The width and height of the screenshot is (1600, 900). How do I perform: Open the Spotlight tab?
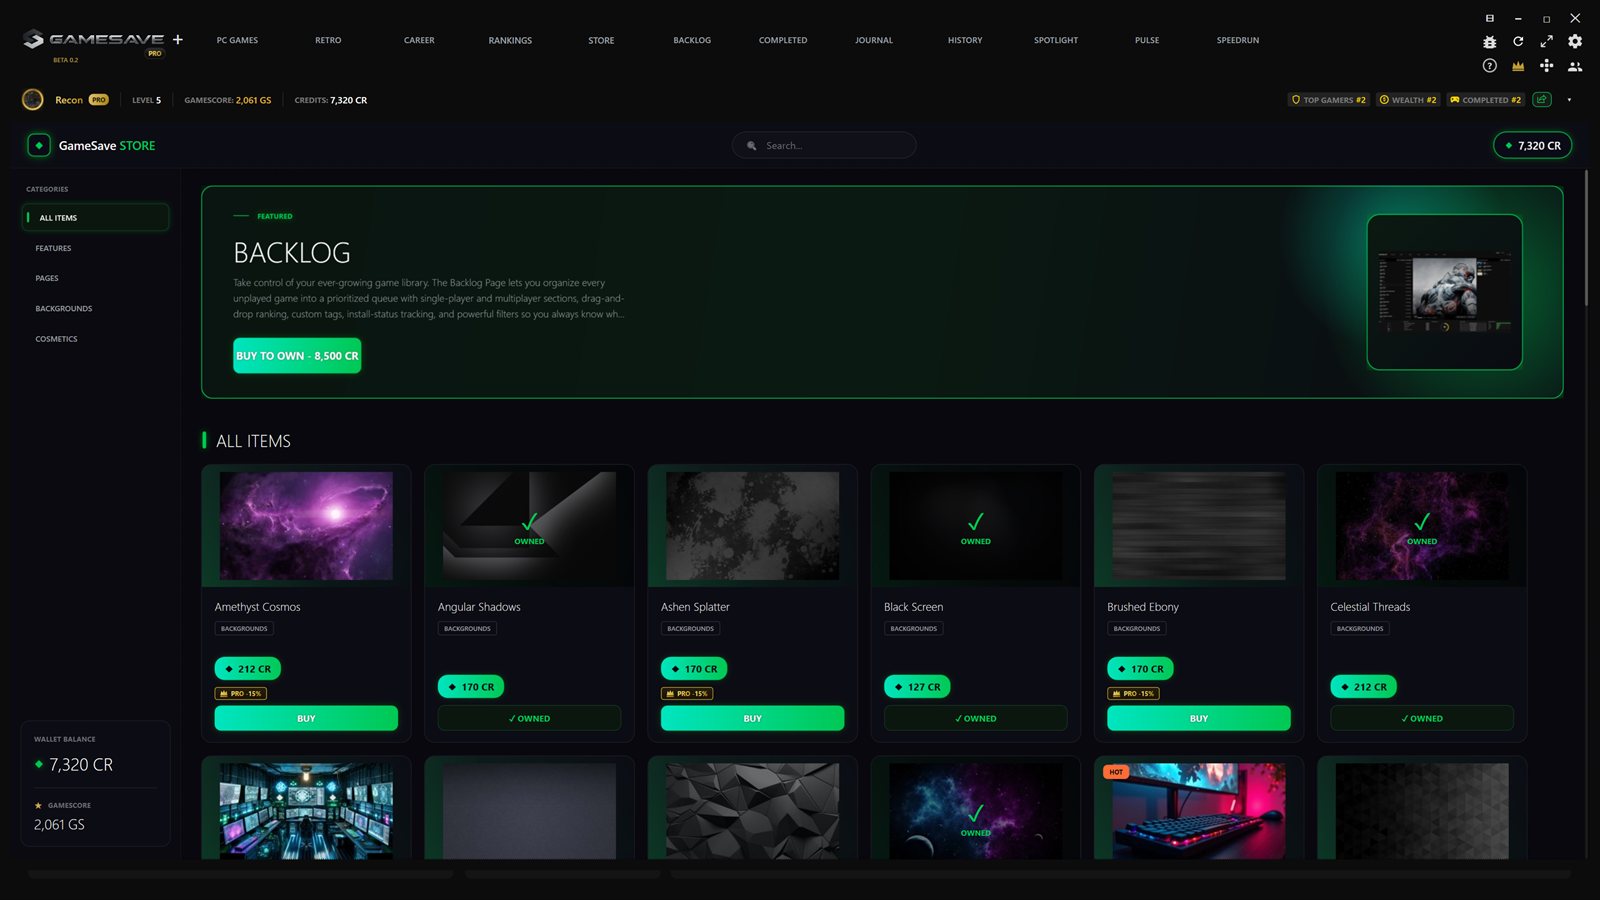(x=1056, y=40)
